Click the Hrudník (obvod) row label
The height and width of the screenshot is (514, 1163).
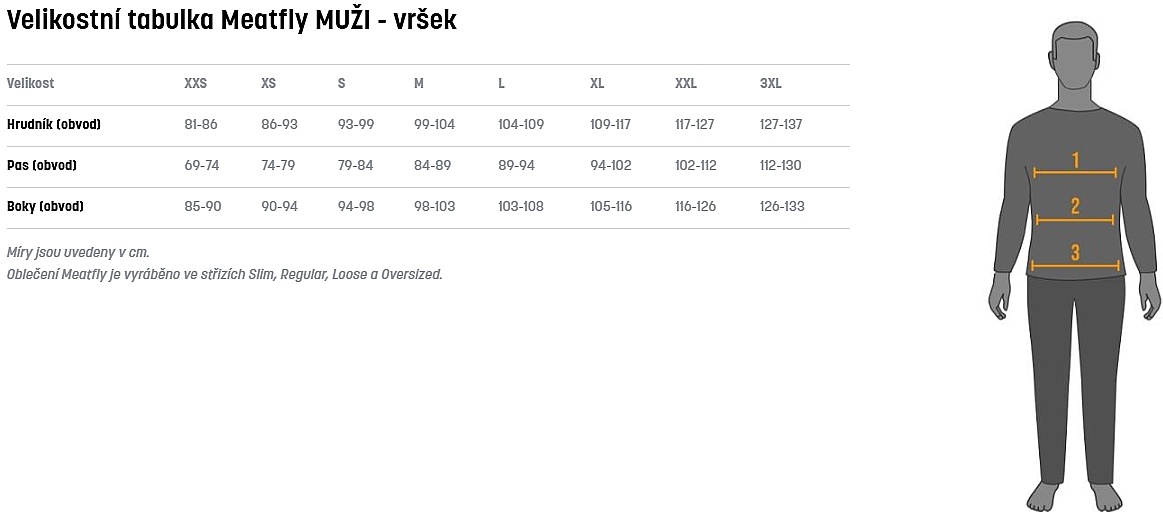[x=54, y=125]
